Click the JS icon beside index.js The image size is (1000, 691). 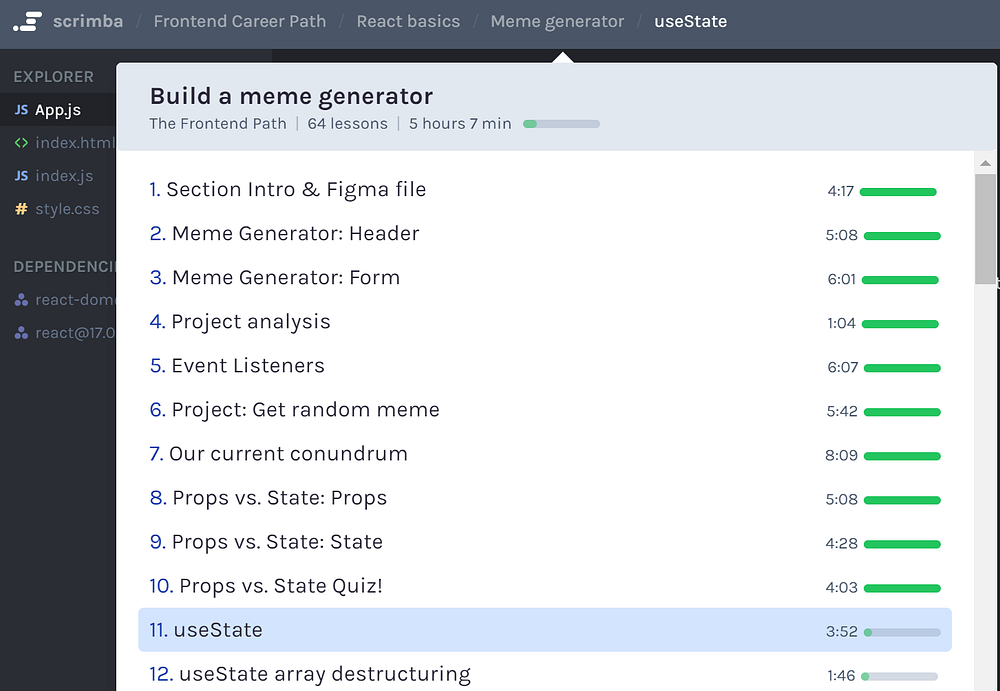[21, 176]
